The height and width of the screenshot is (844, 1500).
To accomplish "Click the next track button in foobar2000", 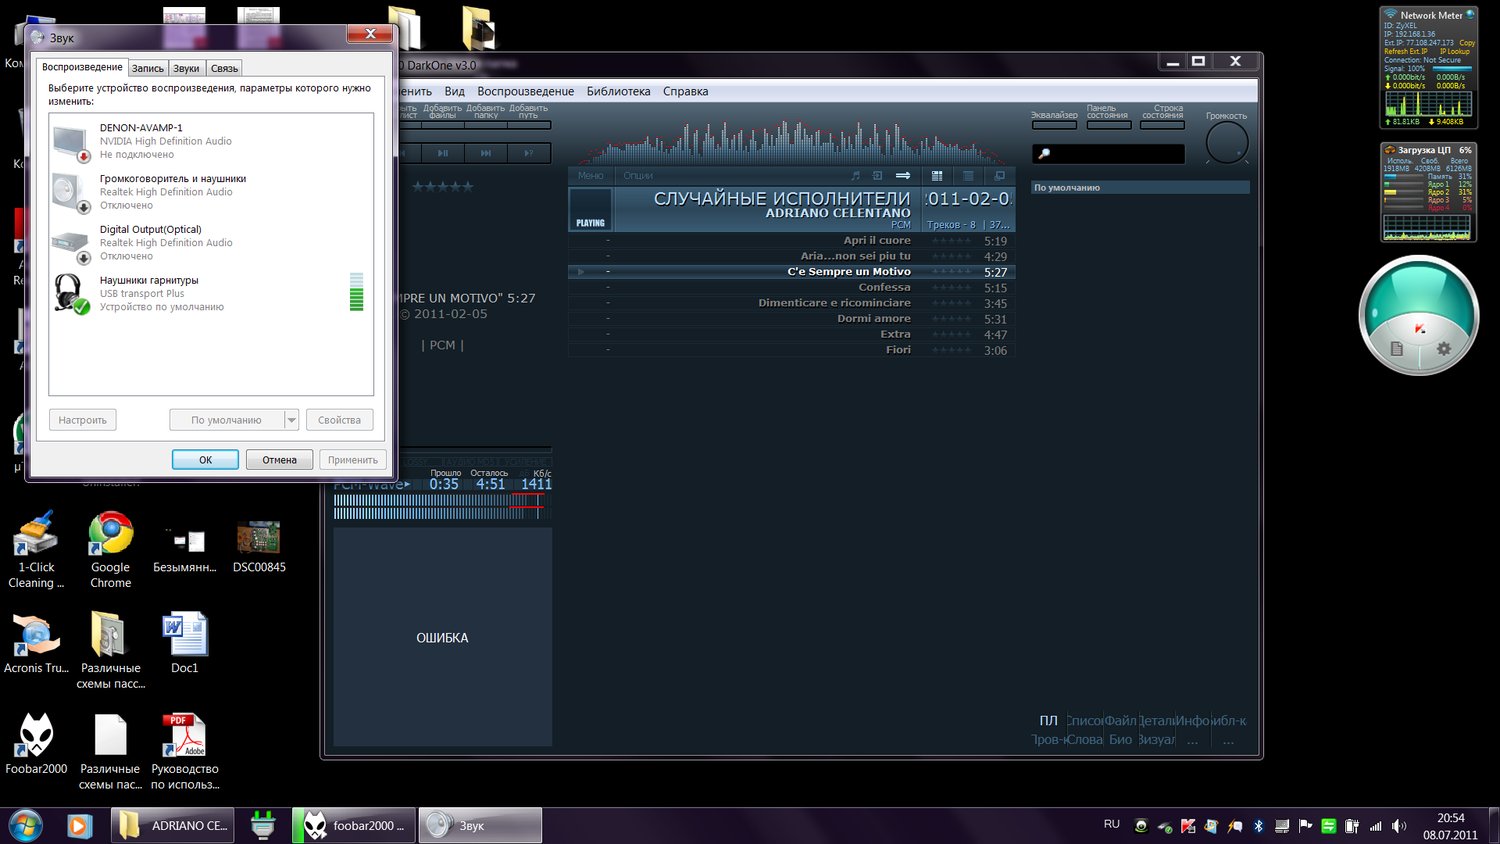I will 486,153.
